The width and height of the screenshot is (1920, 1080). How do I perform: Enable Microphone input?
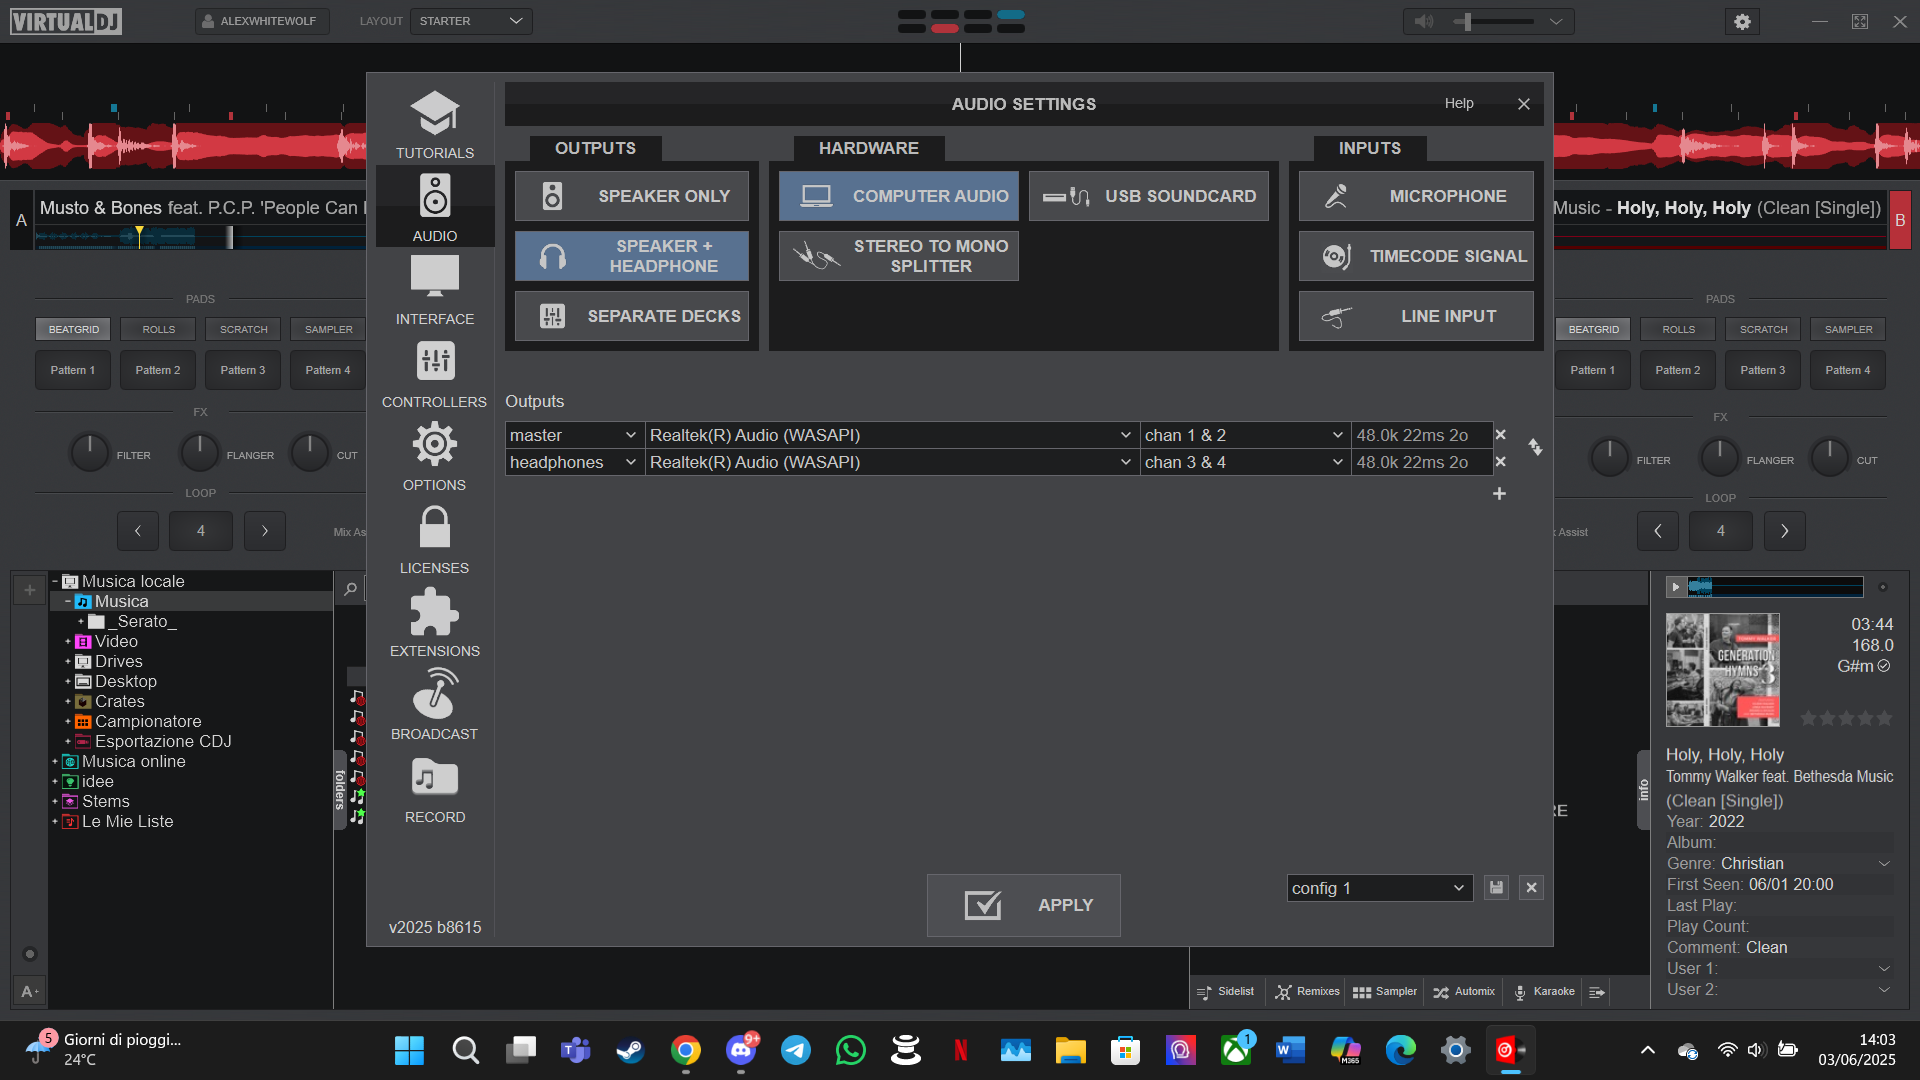tap(1416, 196)
